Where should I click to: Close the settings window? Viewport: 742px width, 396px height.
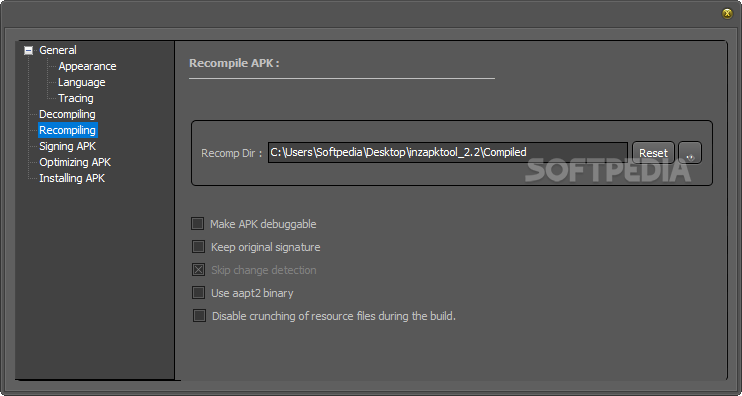coord(727,14)
